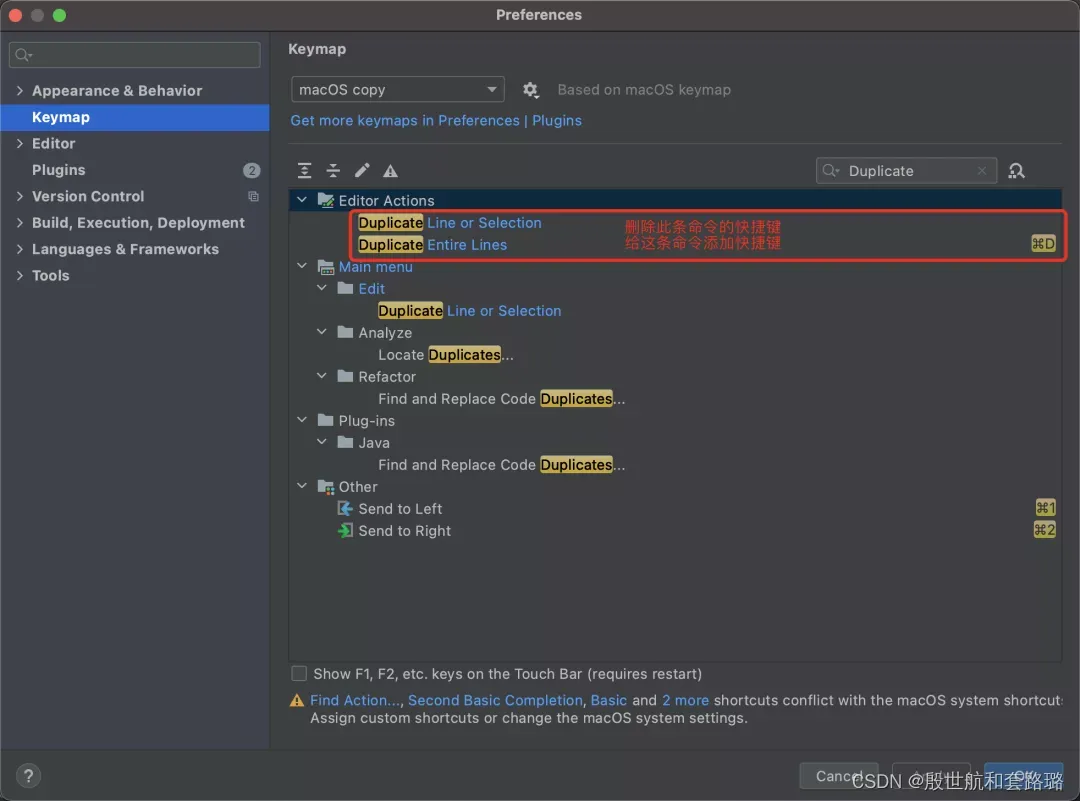The height and width of the screenshot is (801, 1080).
Task: Click the Send to Left arrow icon
Action: click(345, 508)
